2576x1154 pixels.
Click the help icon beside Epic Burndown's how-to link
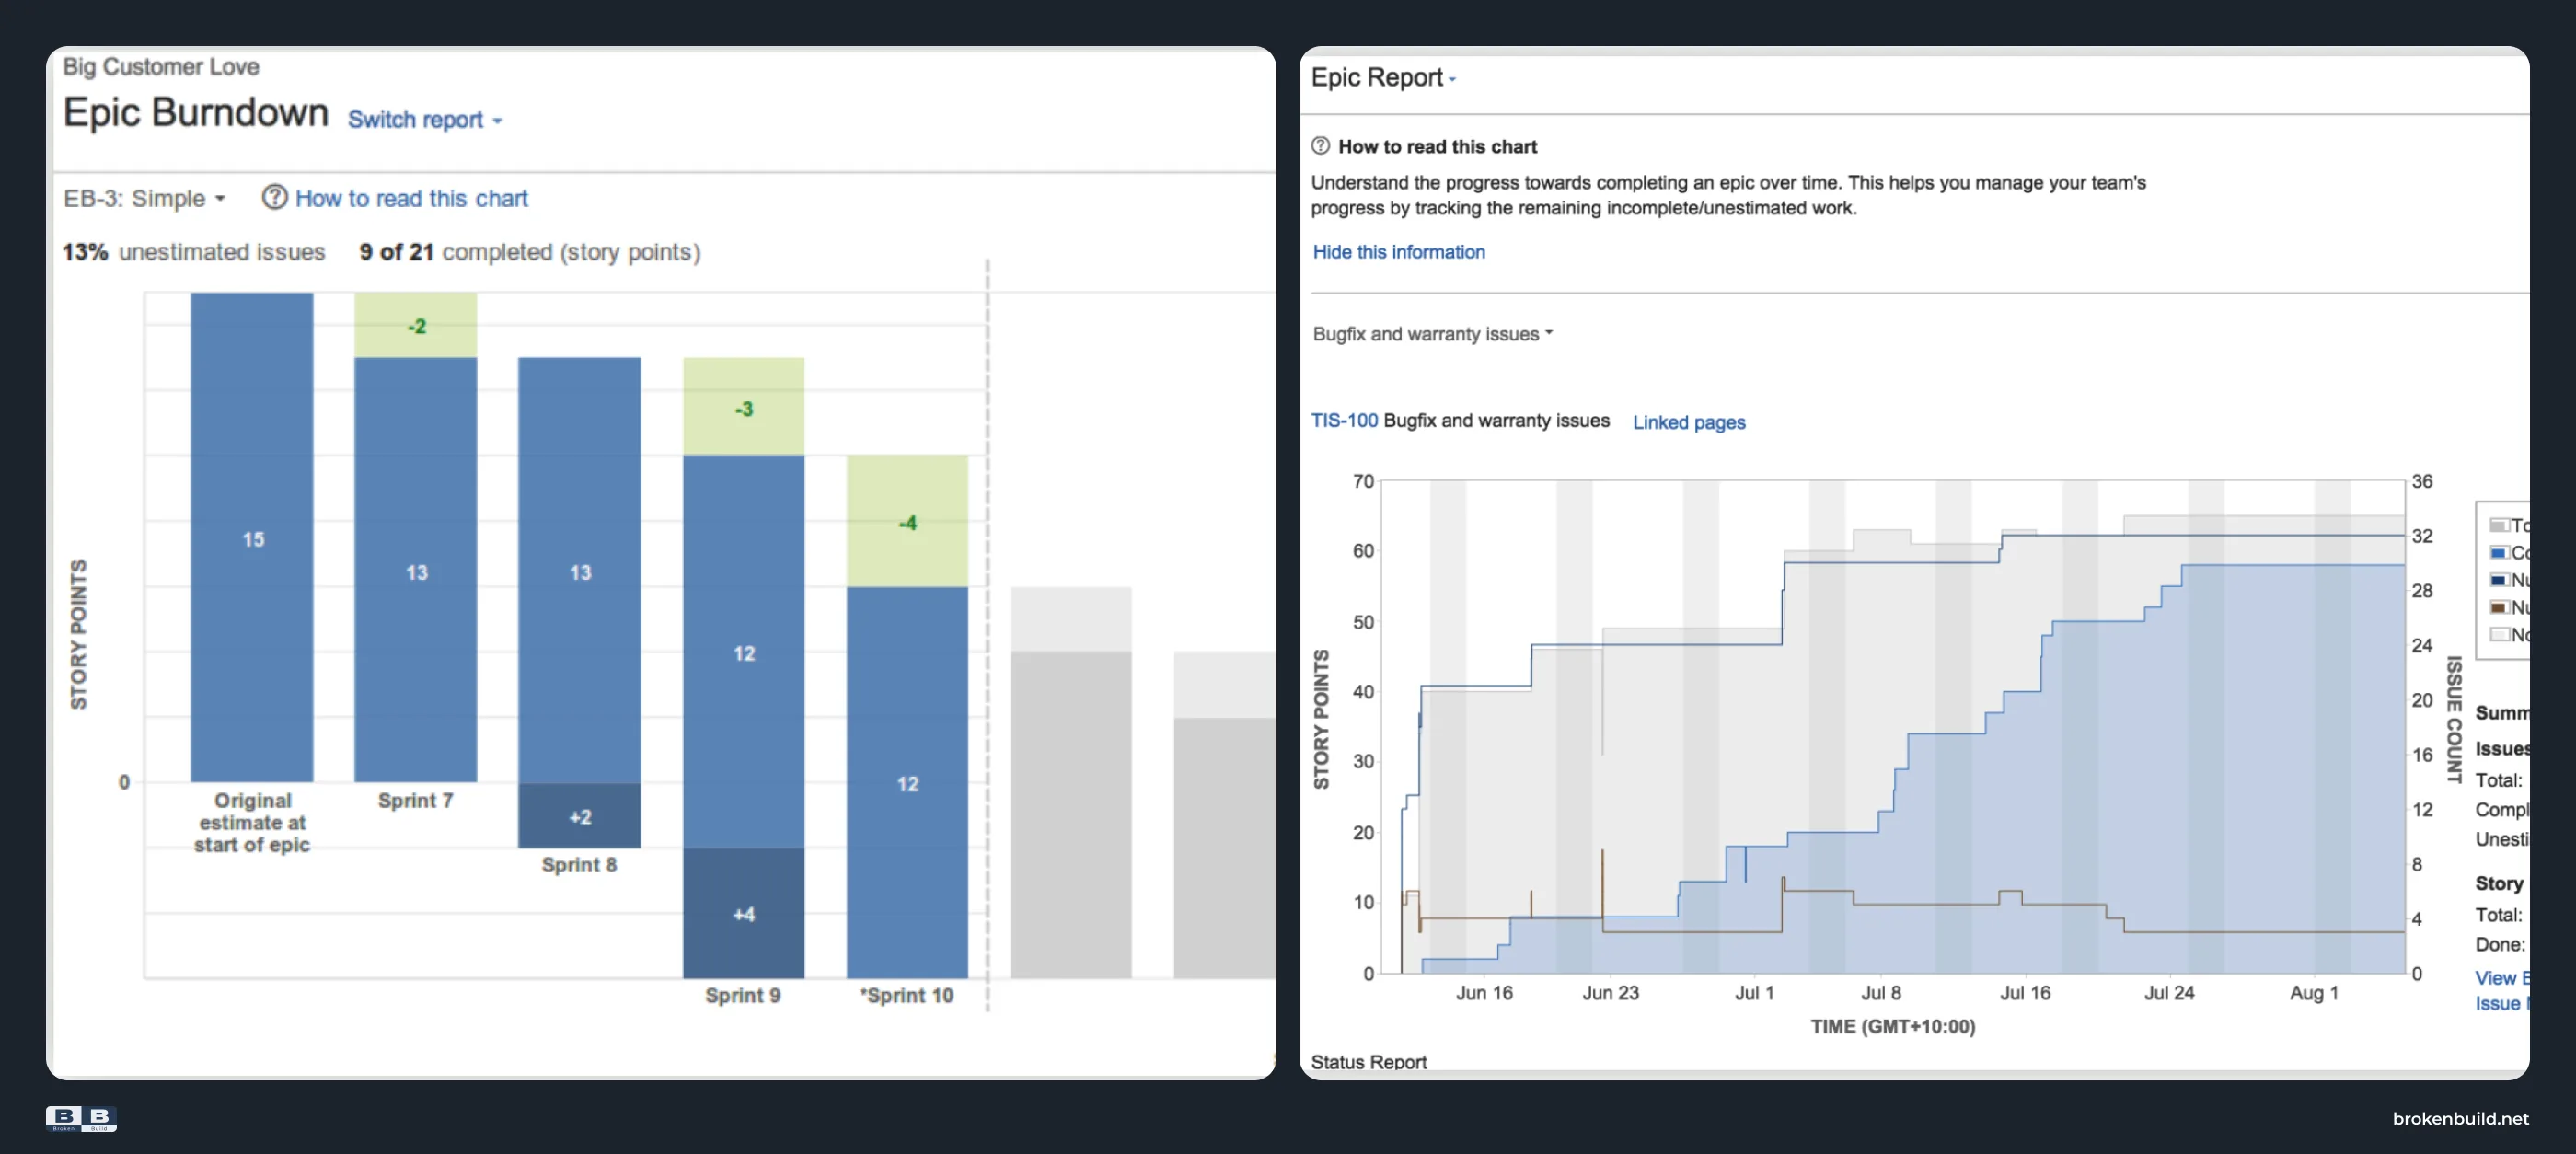point(274,197)
